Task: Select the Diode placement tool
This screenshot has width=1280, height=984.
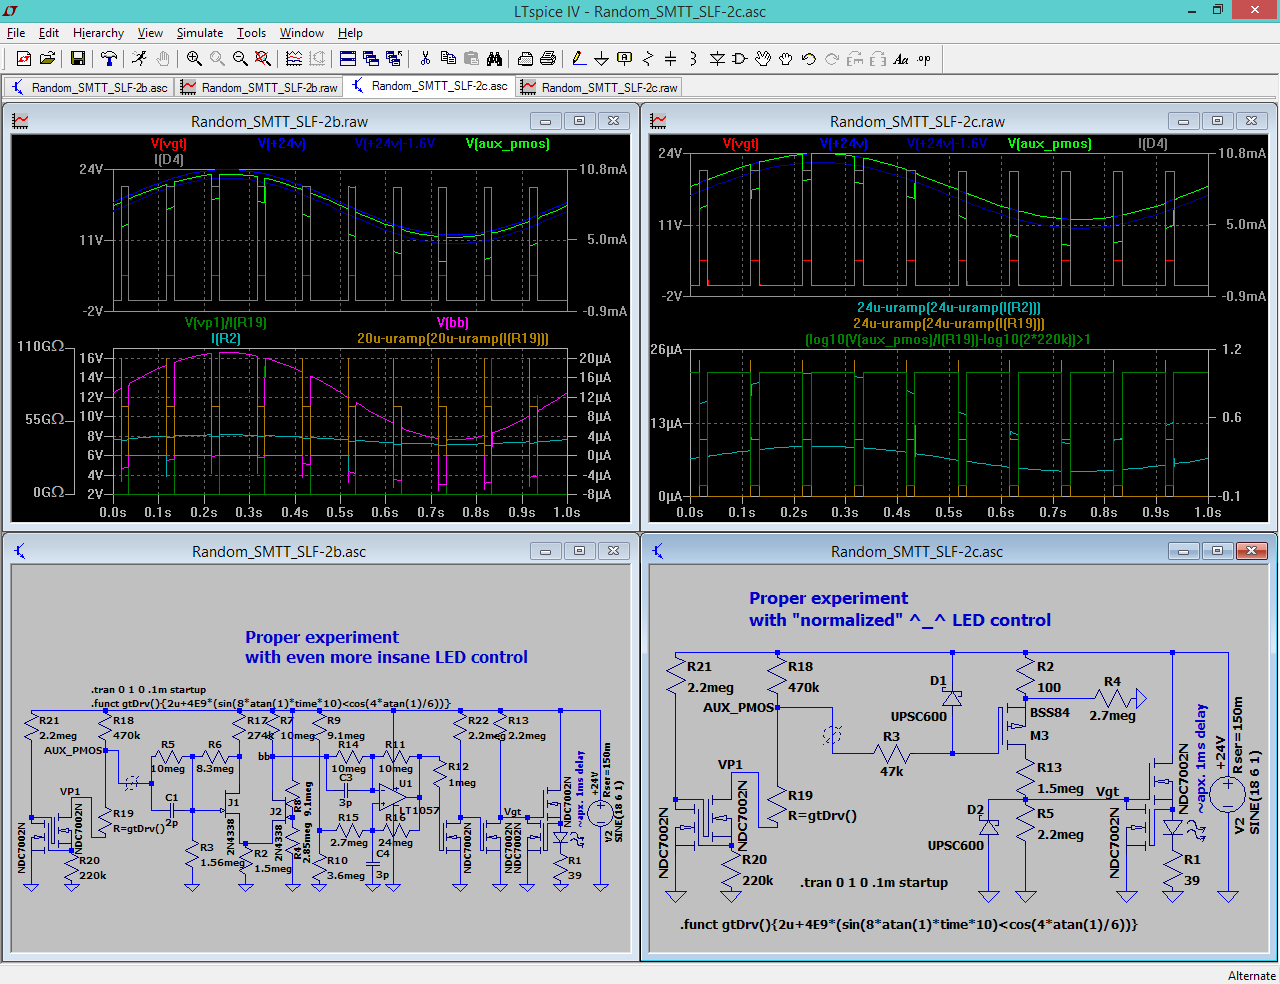Action: (x=717, y=59)
